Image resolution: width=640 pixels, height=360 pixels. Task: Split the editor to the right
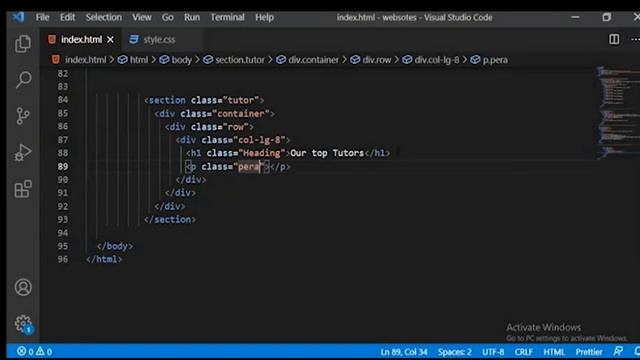614,39
